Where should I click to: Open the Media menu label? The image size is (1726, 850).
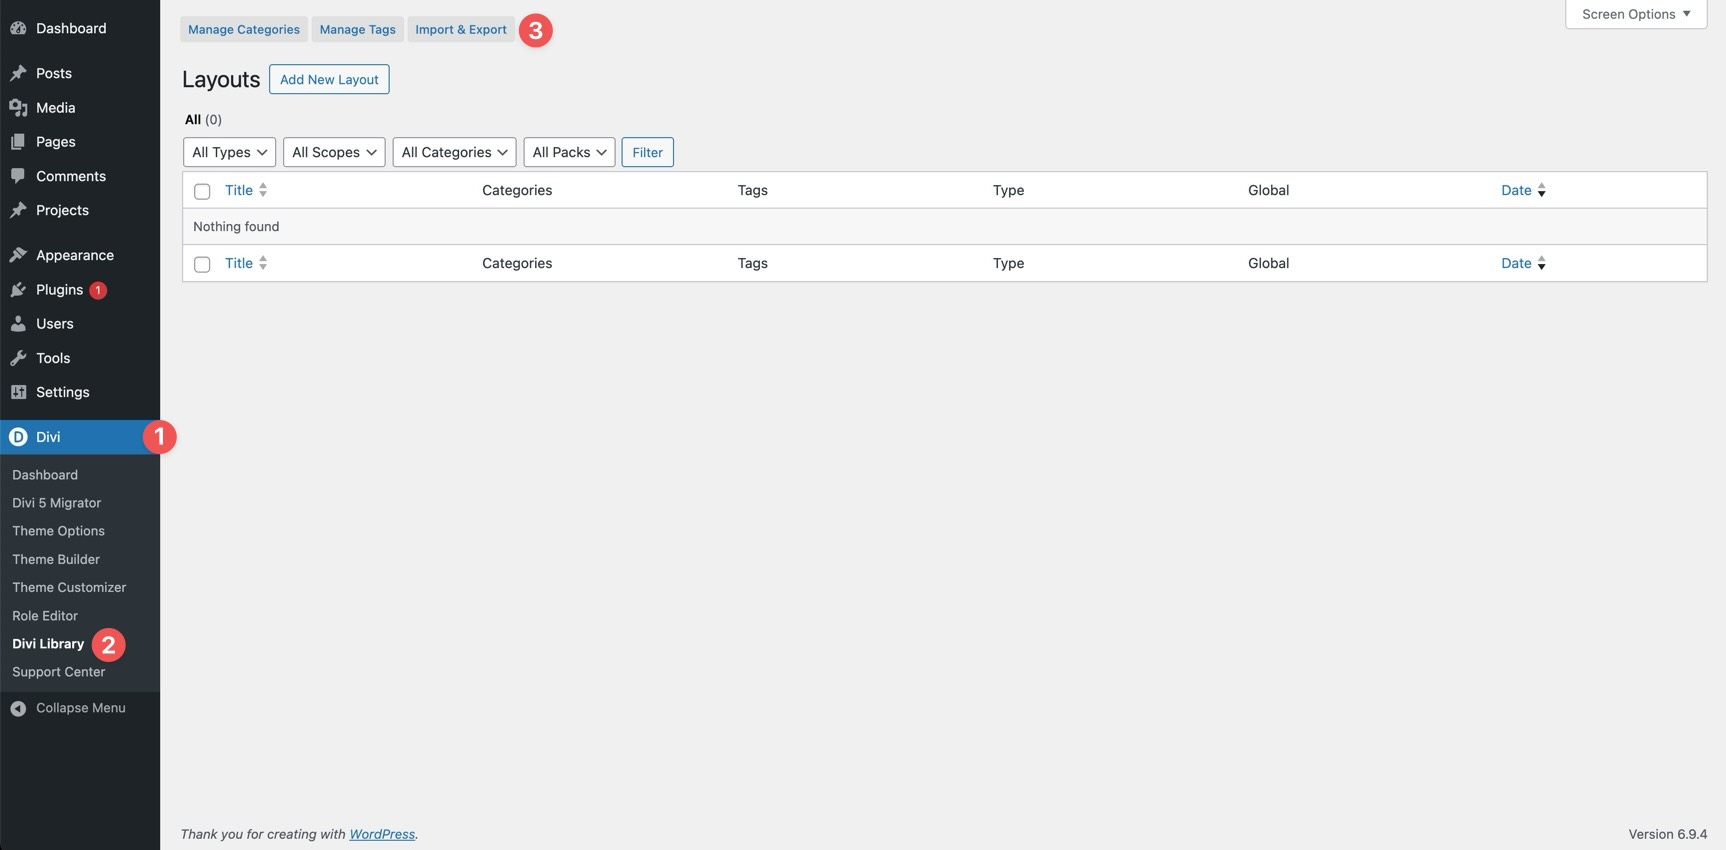click(56, 107)
